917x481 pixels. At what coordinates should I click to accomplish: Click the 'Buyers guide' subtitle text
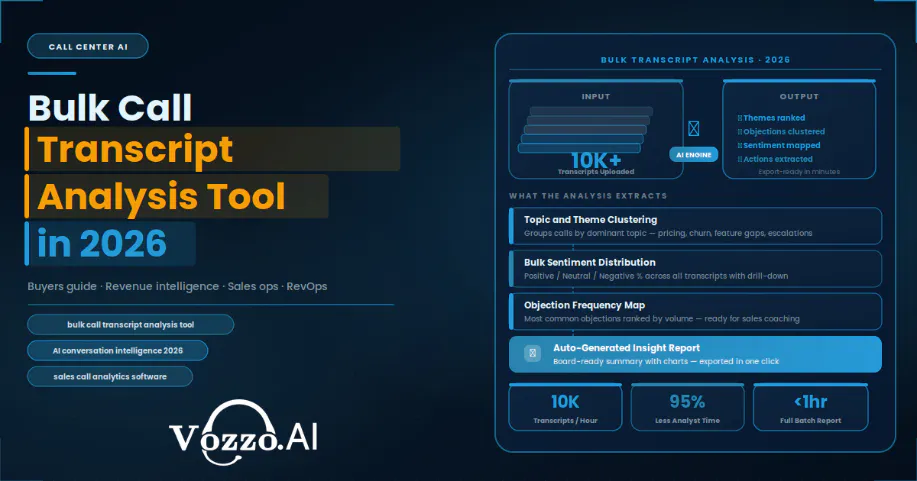pos(62,287)
